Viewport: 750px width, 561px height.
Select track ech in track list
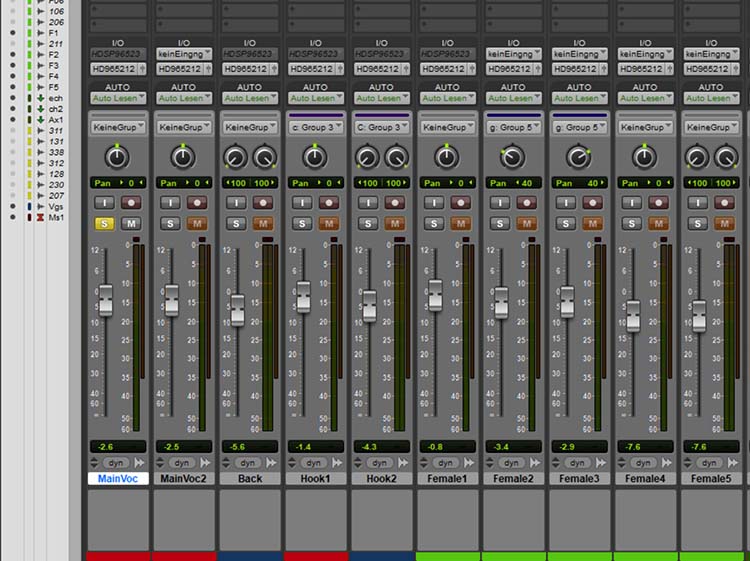click(x=55, y=98)
